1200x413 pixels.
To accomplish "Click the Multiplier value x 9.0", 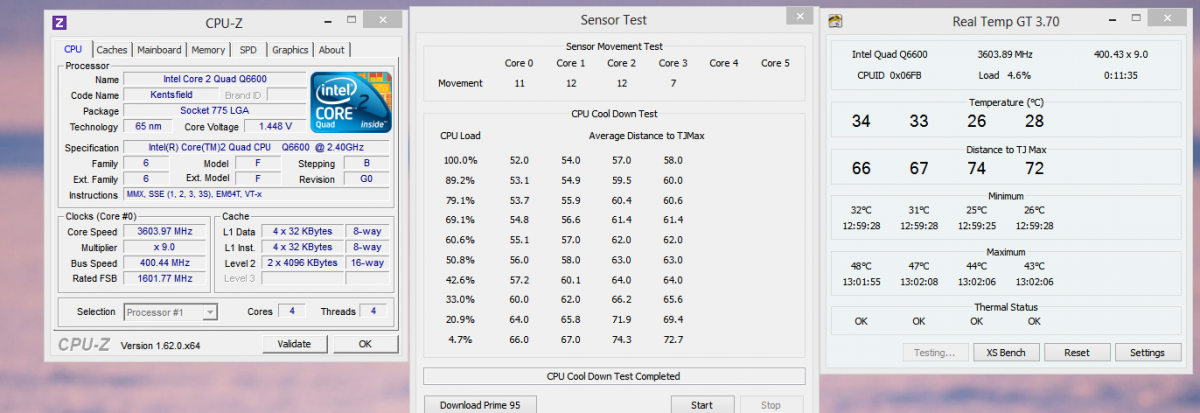I will click(163, 247).
